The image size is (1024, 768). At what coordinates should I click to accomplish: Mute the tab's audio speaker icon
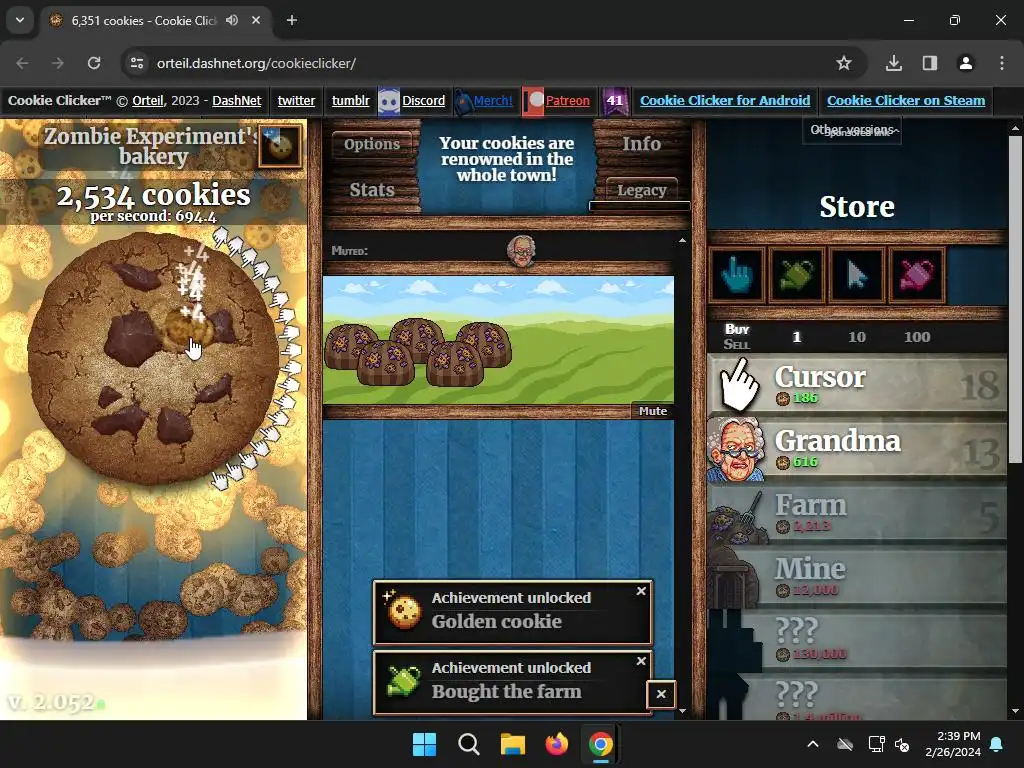(232, 20)
